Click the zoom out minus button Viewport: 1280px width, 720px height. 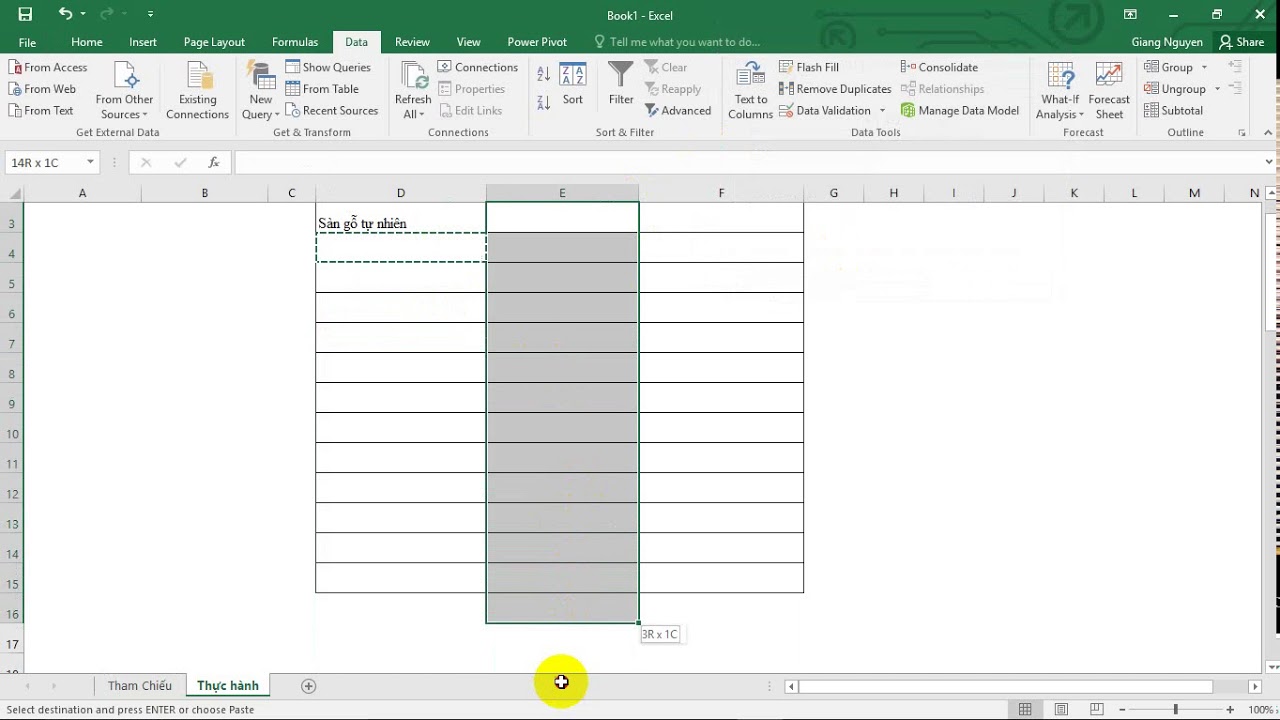tap(1122, 709)
